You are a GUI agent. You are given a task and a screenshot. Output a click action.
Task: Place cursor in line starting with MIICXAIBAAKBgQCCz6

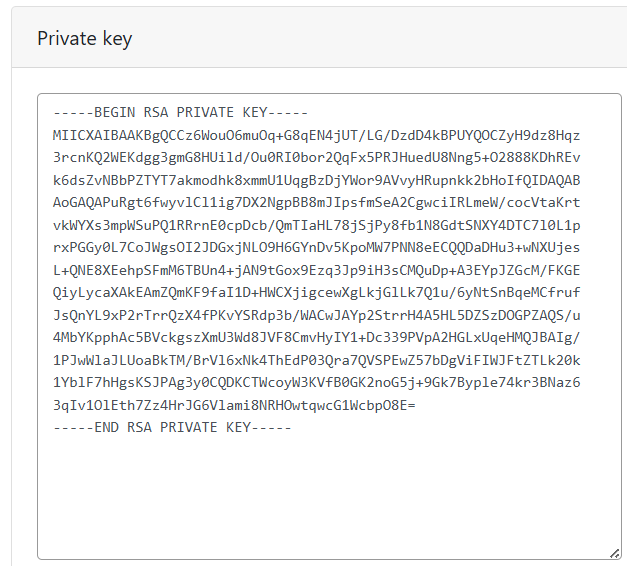pos(316,135)
